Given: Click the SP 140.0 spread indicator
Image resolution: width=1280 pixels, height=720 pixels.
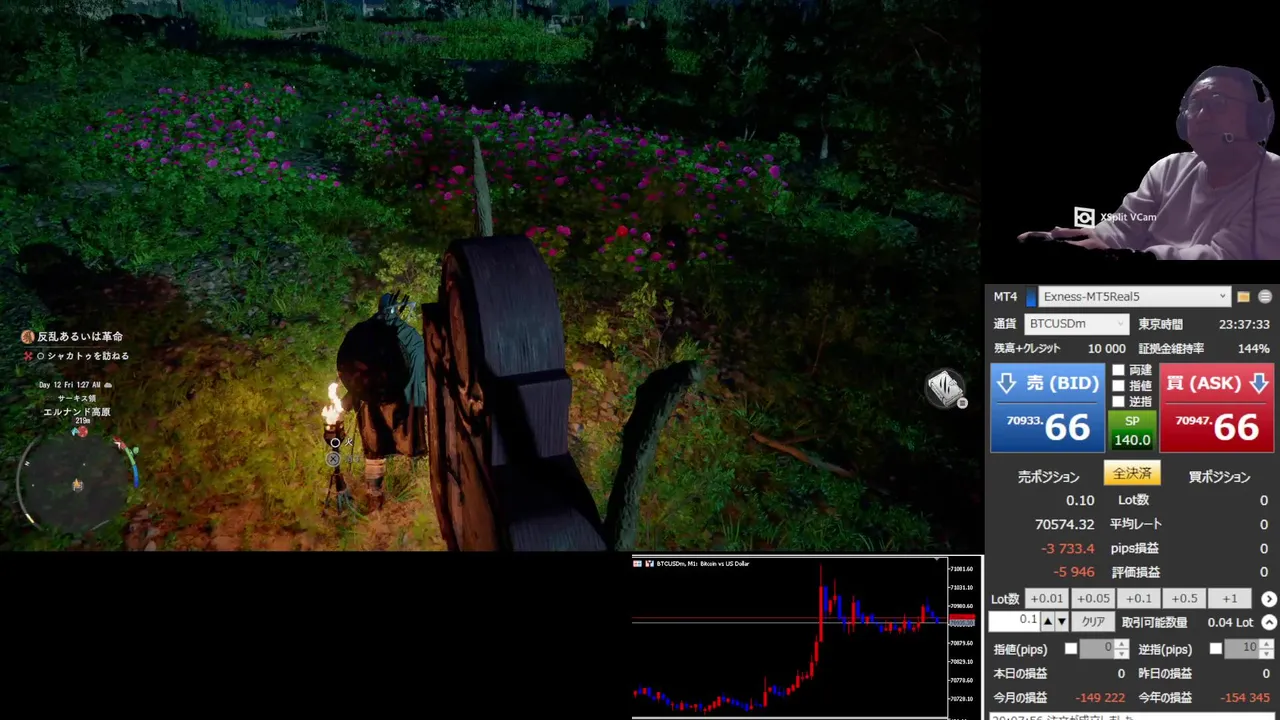Looking at the screenshot, I should (x=1132, y=431).
